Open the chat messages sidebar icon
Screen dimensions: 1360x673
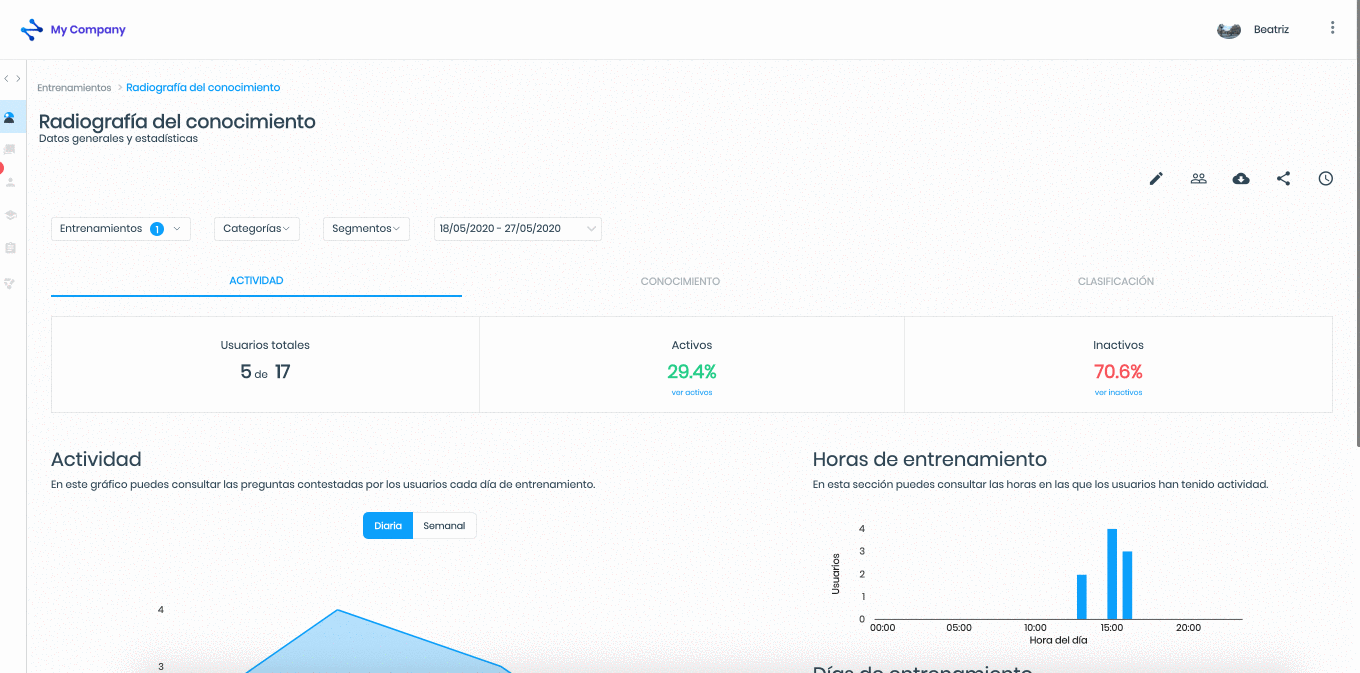pyautogui.click(x=10, y=150)
